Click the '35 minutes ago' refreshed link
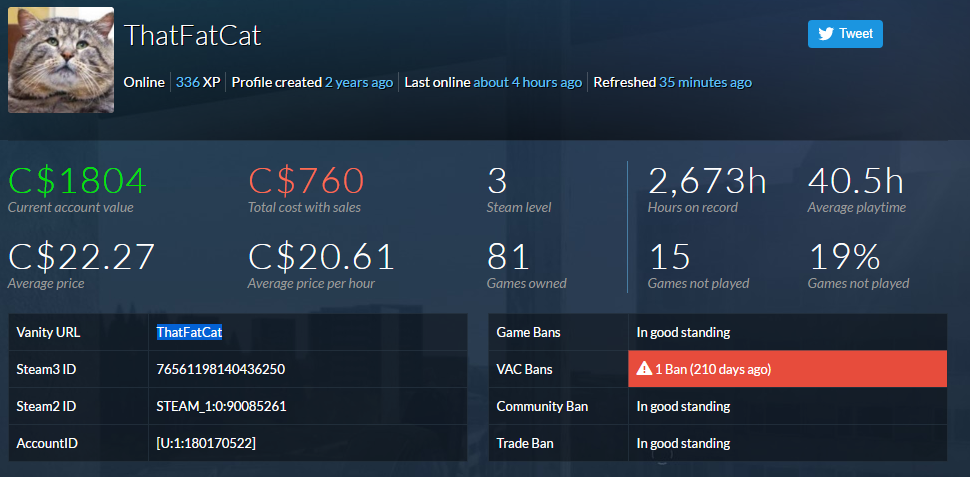The height and width of the screenshot is (477, 970). click(705, 82)
